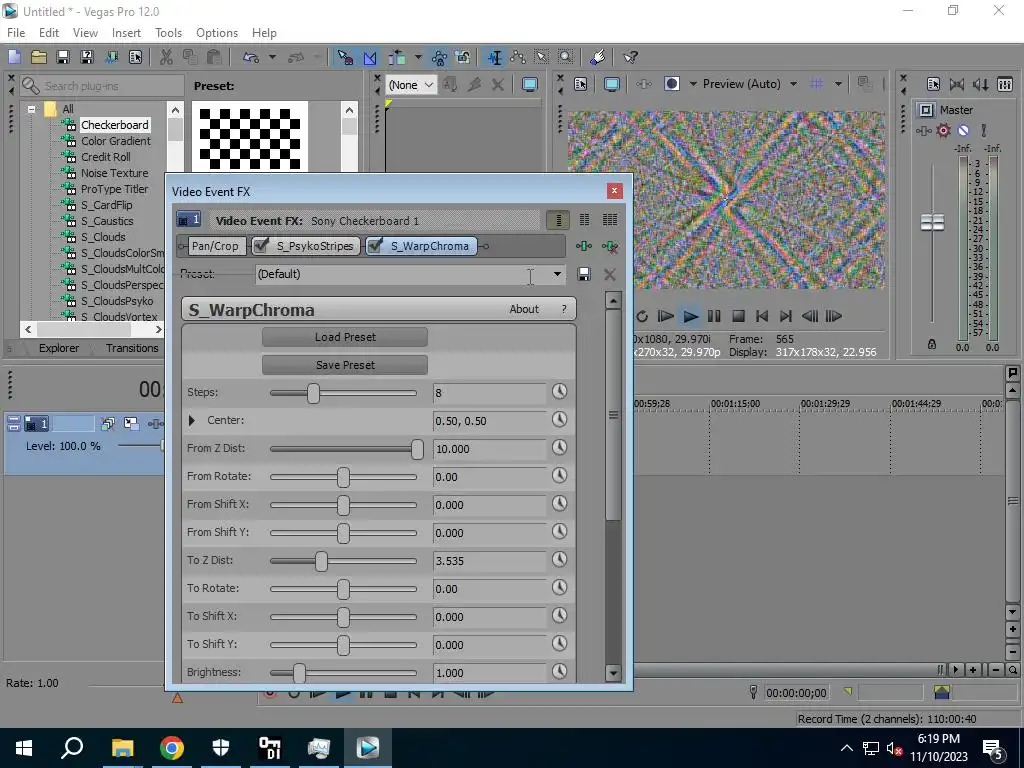Click the To Z Dist slider handle
This screenshot has height=768, width=1024.
pyautogui.click(x=321, y=561)
